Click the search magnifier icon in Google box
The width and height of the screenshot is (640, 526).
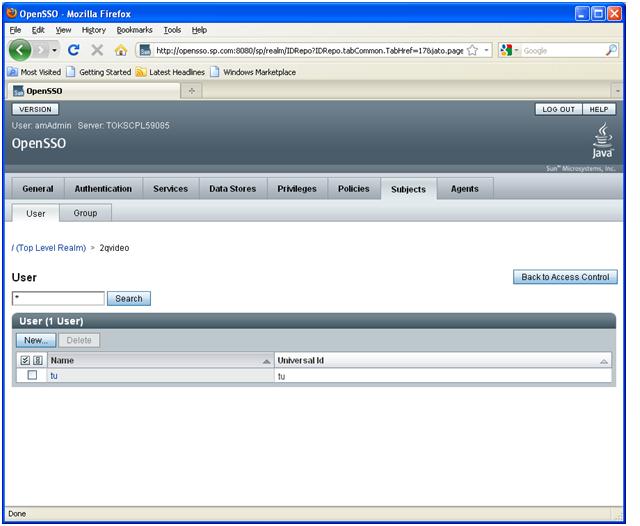pyautogui.click(x=611, y=50)
